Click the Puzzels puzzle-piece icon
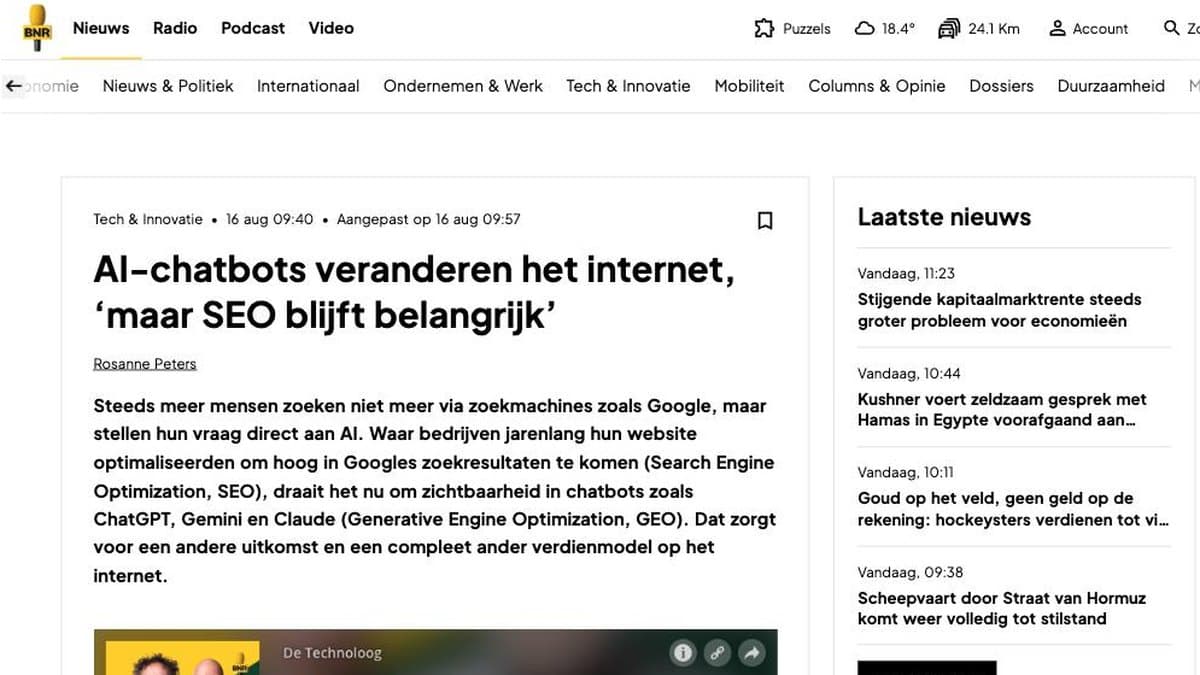Image resolution: width=1200 pixels, height=675 pixels. [x=764, y=29]
